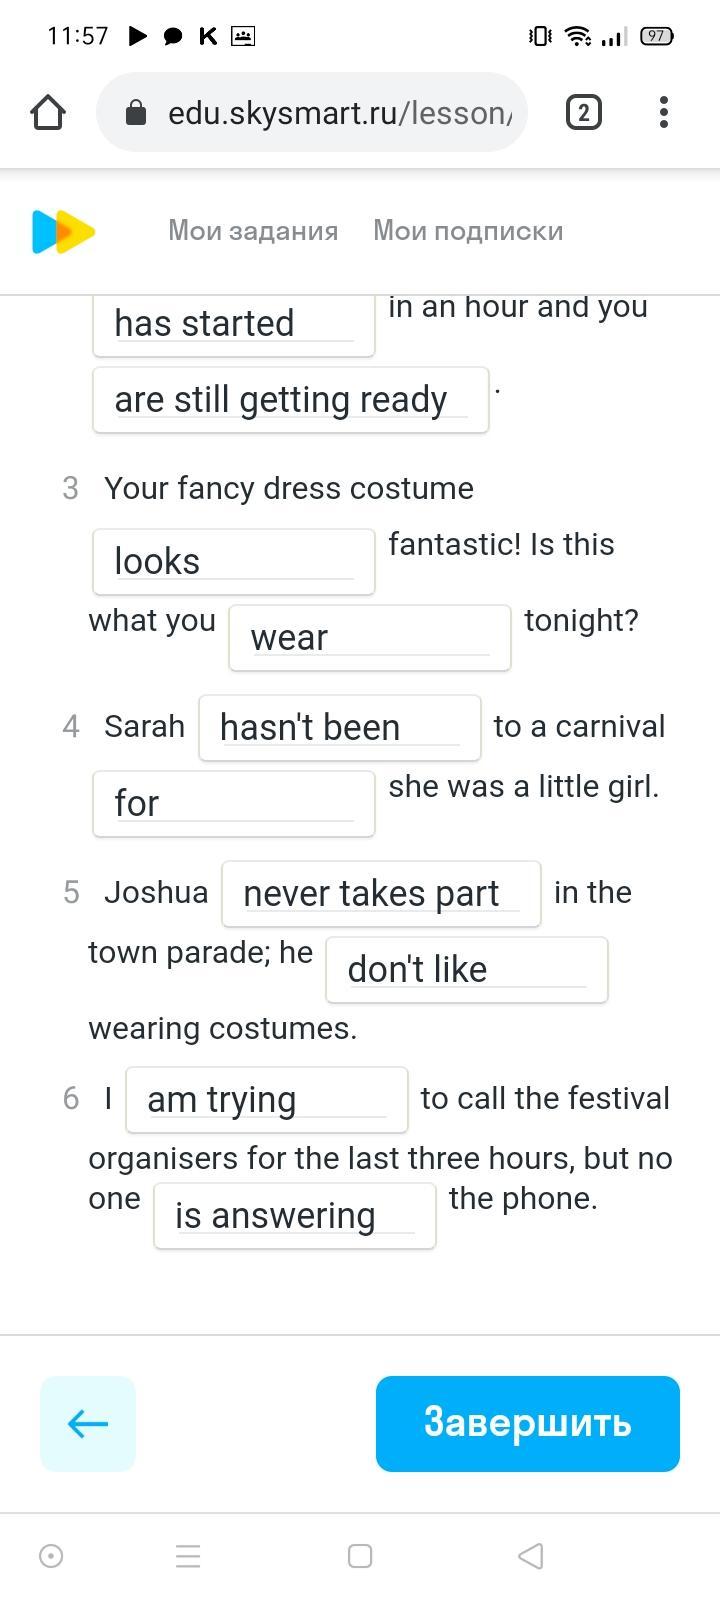Edit the "wear" answer field
This screenshot has height=1600, width=720.
tap(370, 638)
